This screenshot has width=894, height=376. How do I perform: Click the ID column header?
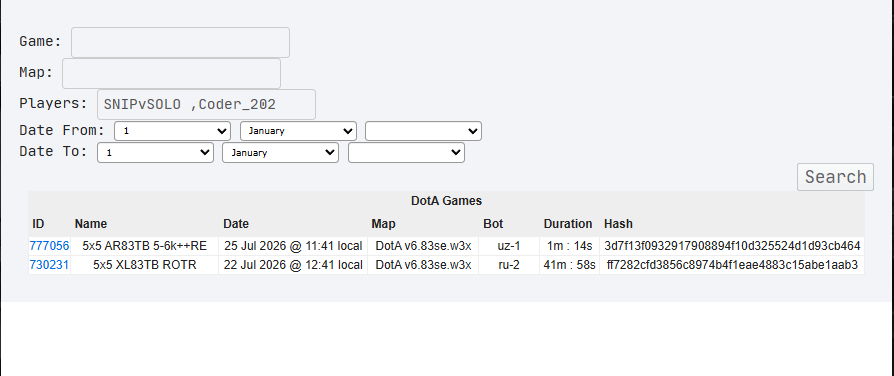click(x=38, y=224)
